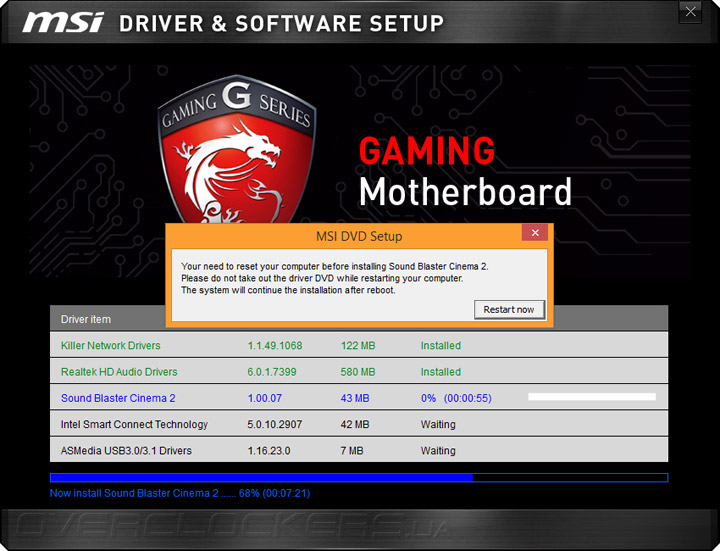Select the Killer Network Drivers row
The width and height of the screenshot is (720, 551).
359,345
